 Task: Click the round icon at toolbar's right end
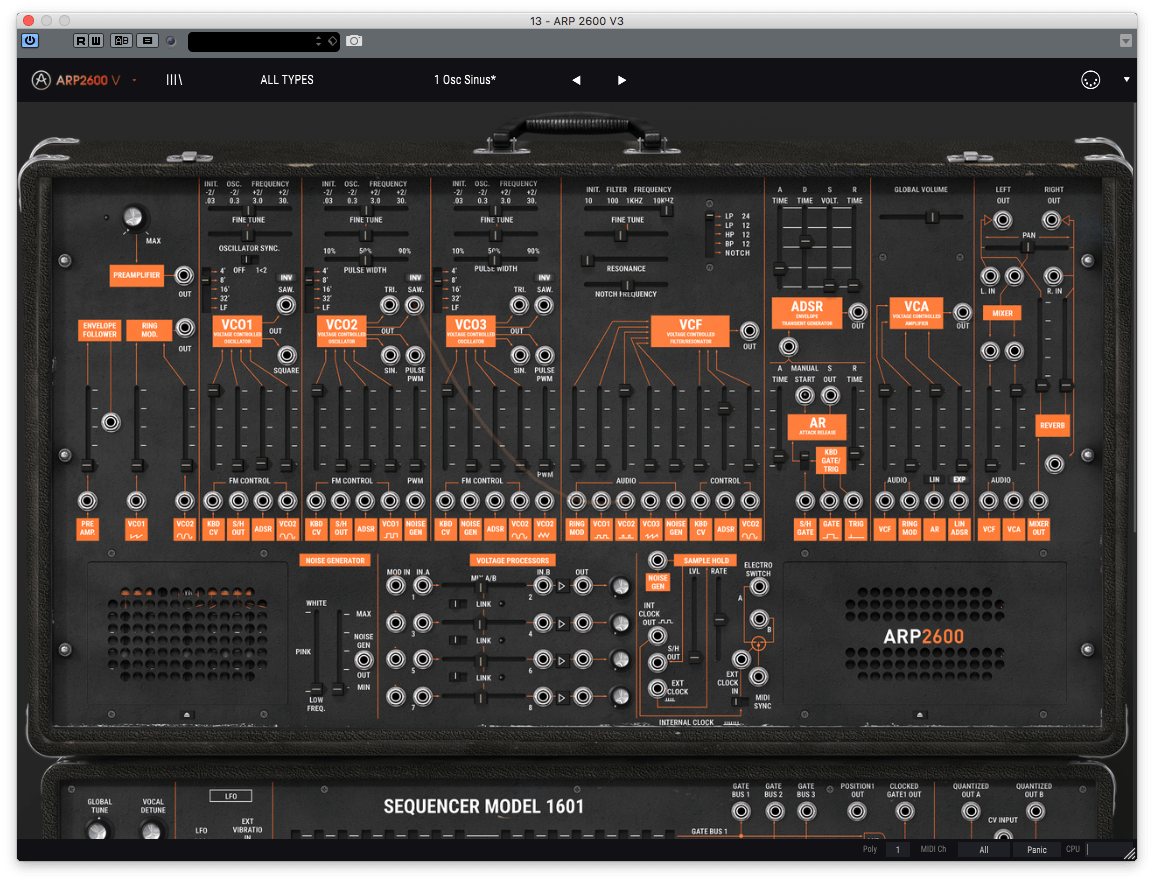click(1091, 80)
